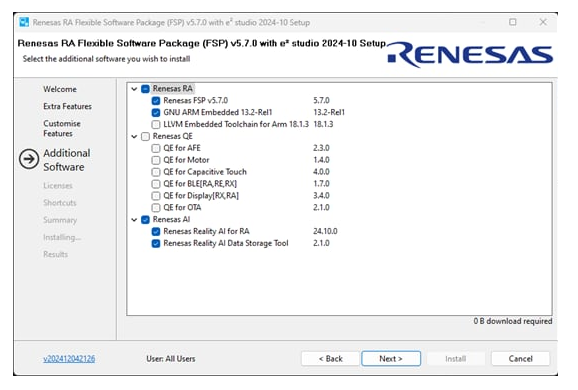Collapse the Renesas QE tree group
This screenshot has width=578, height=390.
click(x=134, y=136)
